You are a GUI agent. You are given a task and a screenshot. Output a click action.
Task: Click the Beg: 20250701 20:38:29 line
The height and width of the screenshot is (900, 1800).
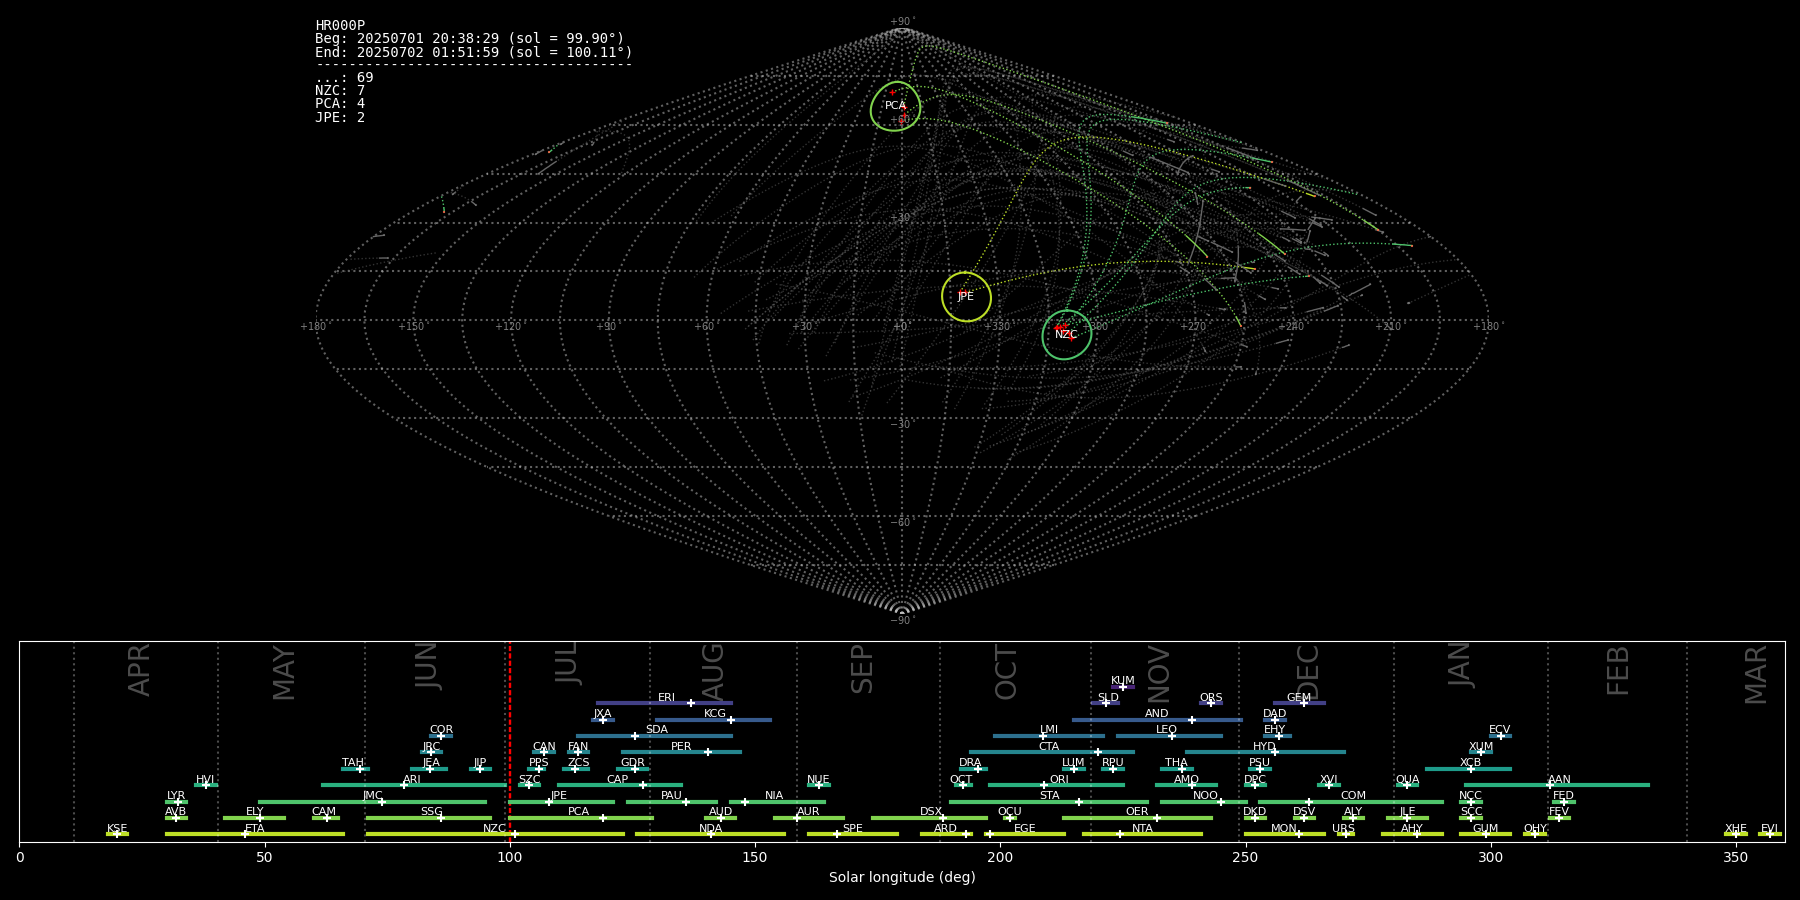pyautogui.click(x=469, y=39)
